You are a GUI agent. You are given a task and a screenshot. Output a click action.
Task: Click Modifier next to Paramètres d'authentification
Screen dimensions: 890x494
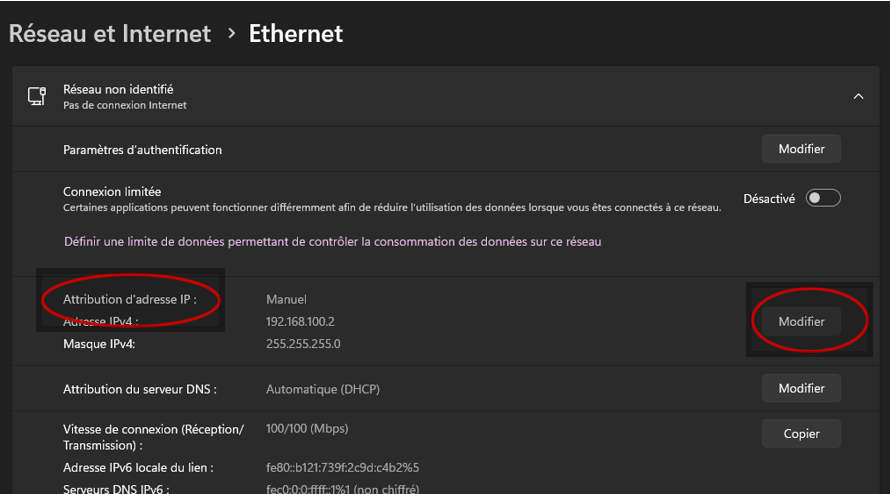801,149
